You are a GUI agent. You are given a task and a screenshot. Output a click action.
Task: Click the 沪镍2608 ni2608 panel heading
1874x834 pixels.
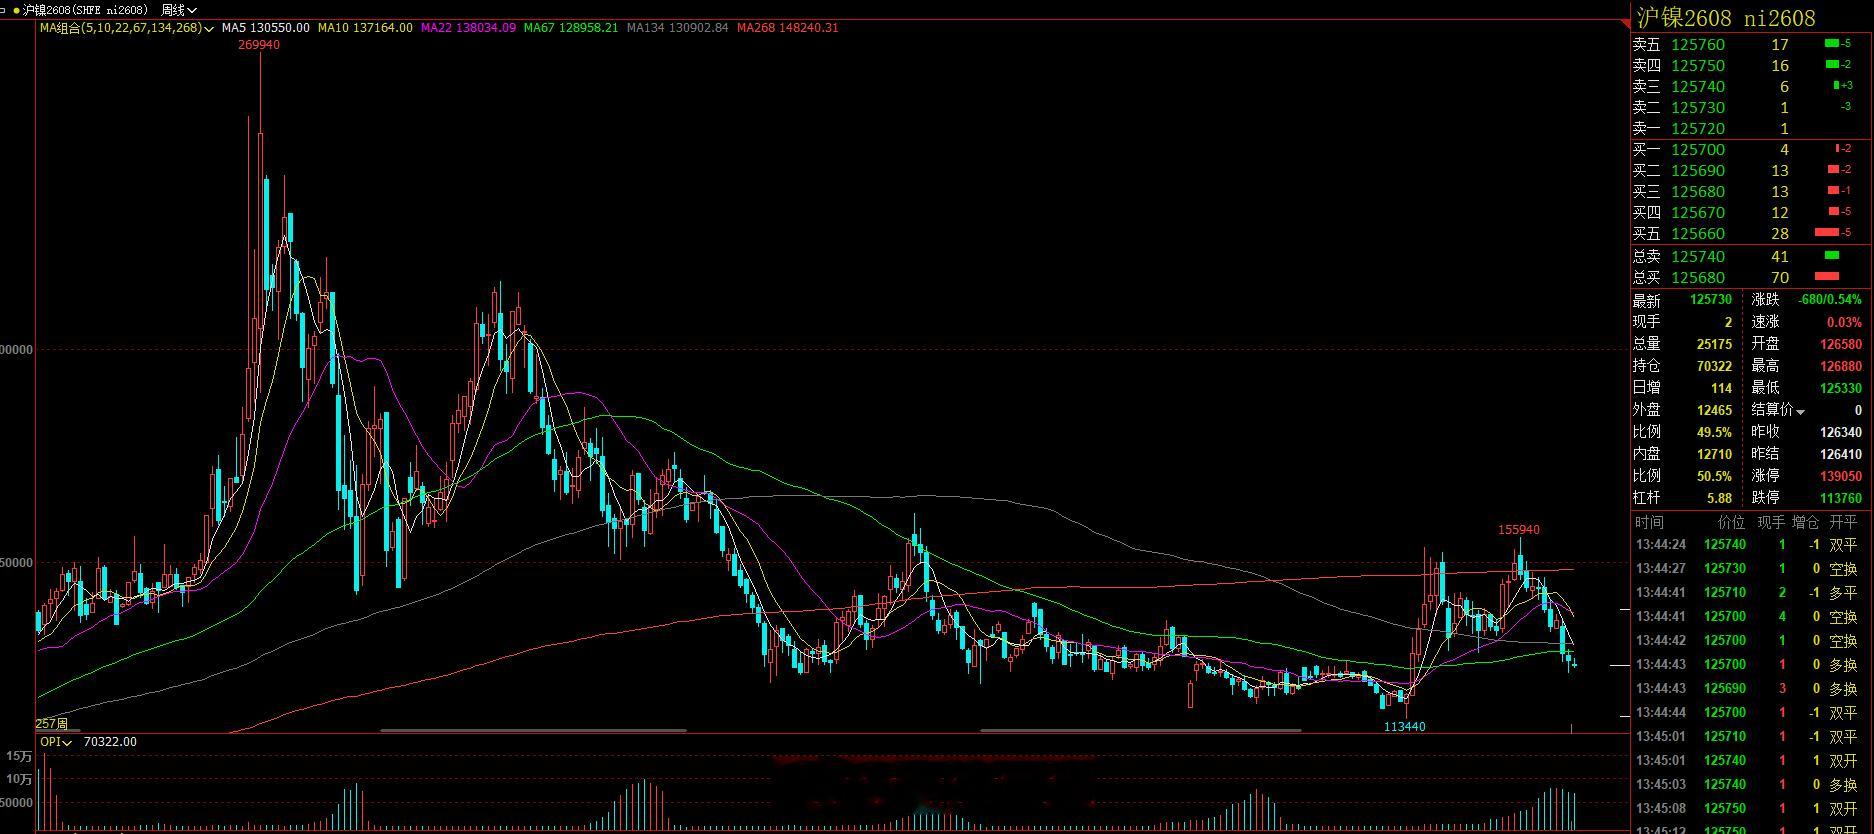1726,18
